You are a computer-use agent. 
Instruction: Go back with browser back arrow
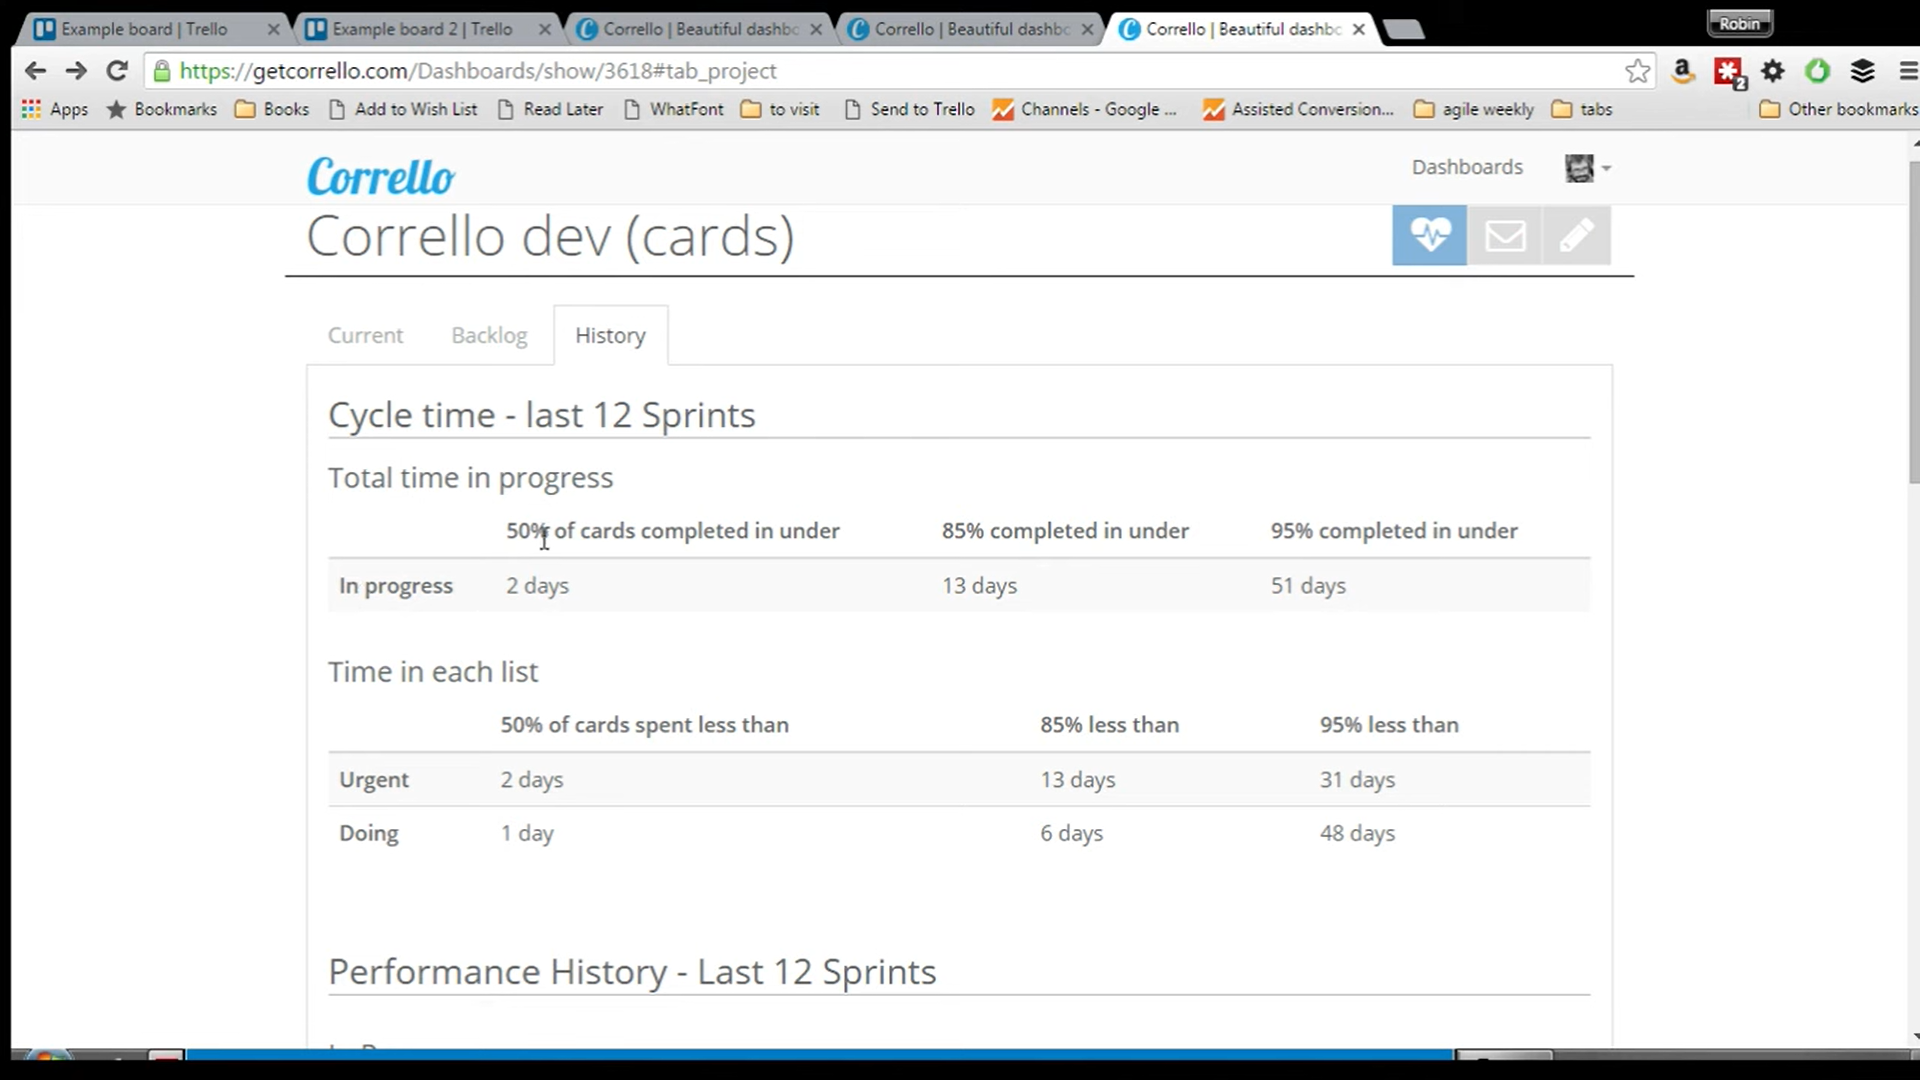(x=35, y=70)
